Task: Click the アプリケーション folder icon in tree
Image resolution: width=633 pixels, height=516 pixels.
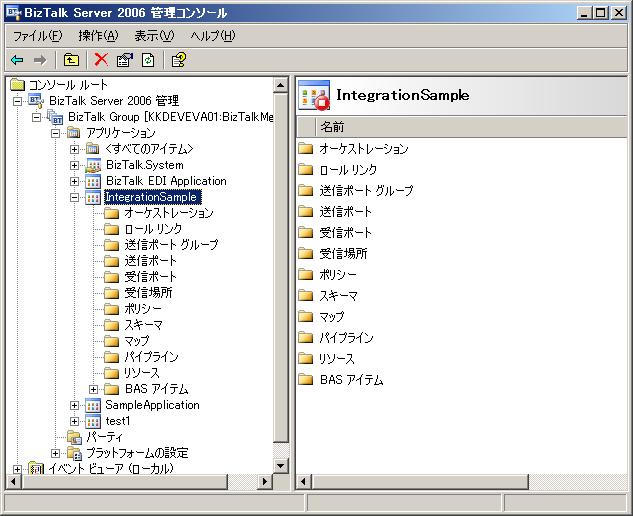Action: (x=73, y=133)
